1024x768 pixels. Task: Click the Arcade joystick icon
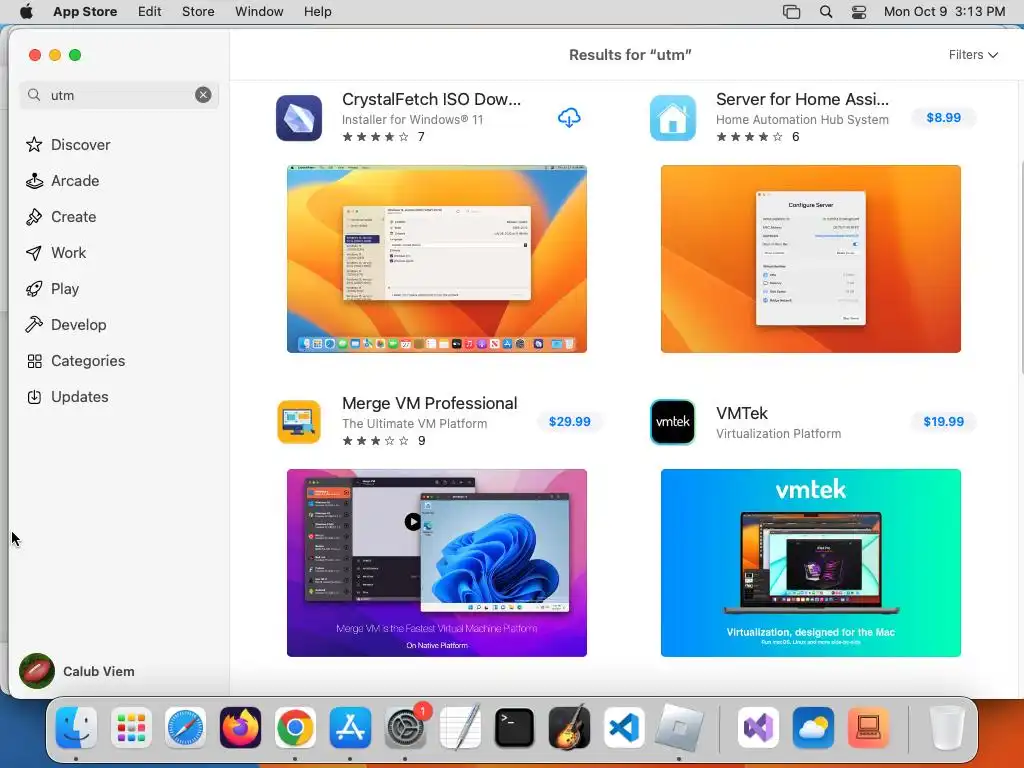[x=34, y=181]
